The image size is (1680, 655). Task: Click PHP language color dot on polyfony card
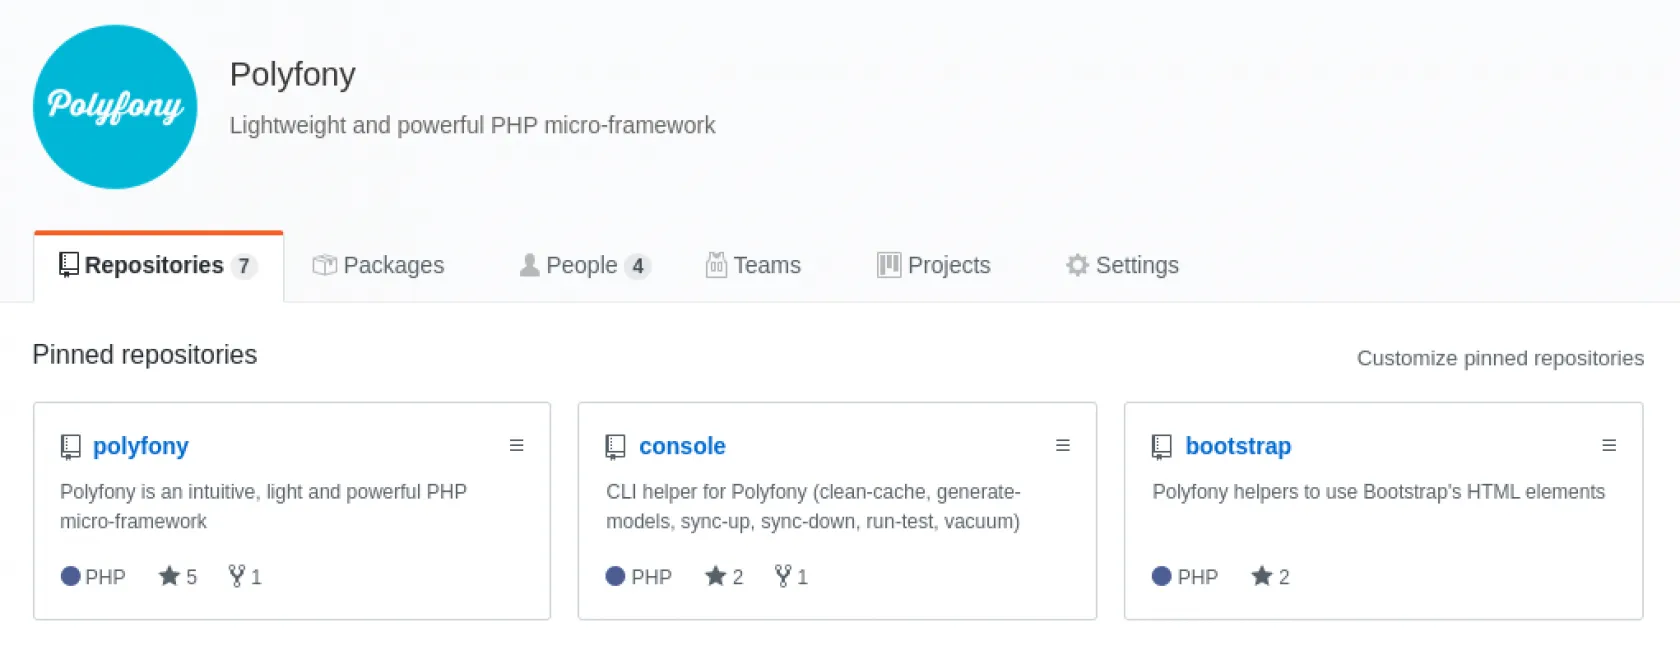(70, 576)
